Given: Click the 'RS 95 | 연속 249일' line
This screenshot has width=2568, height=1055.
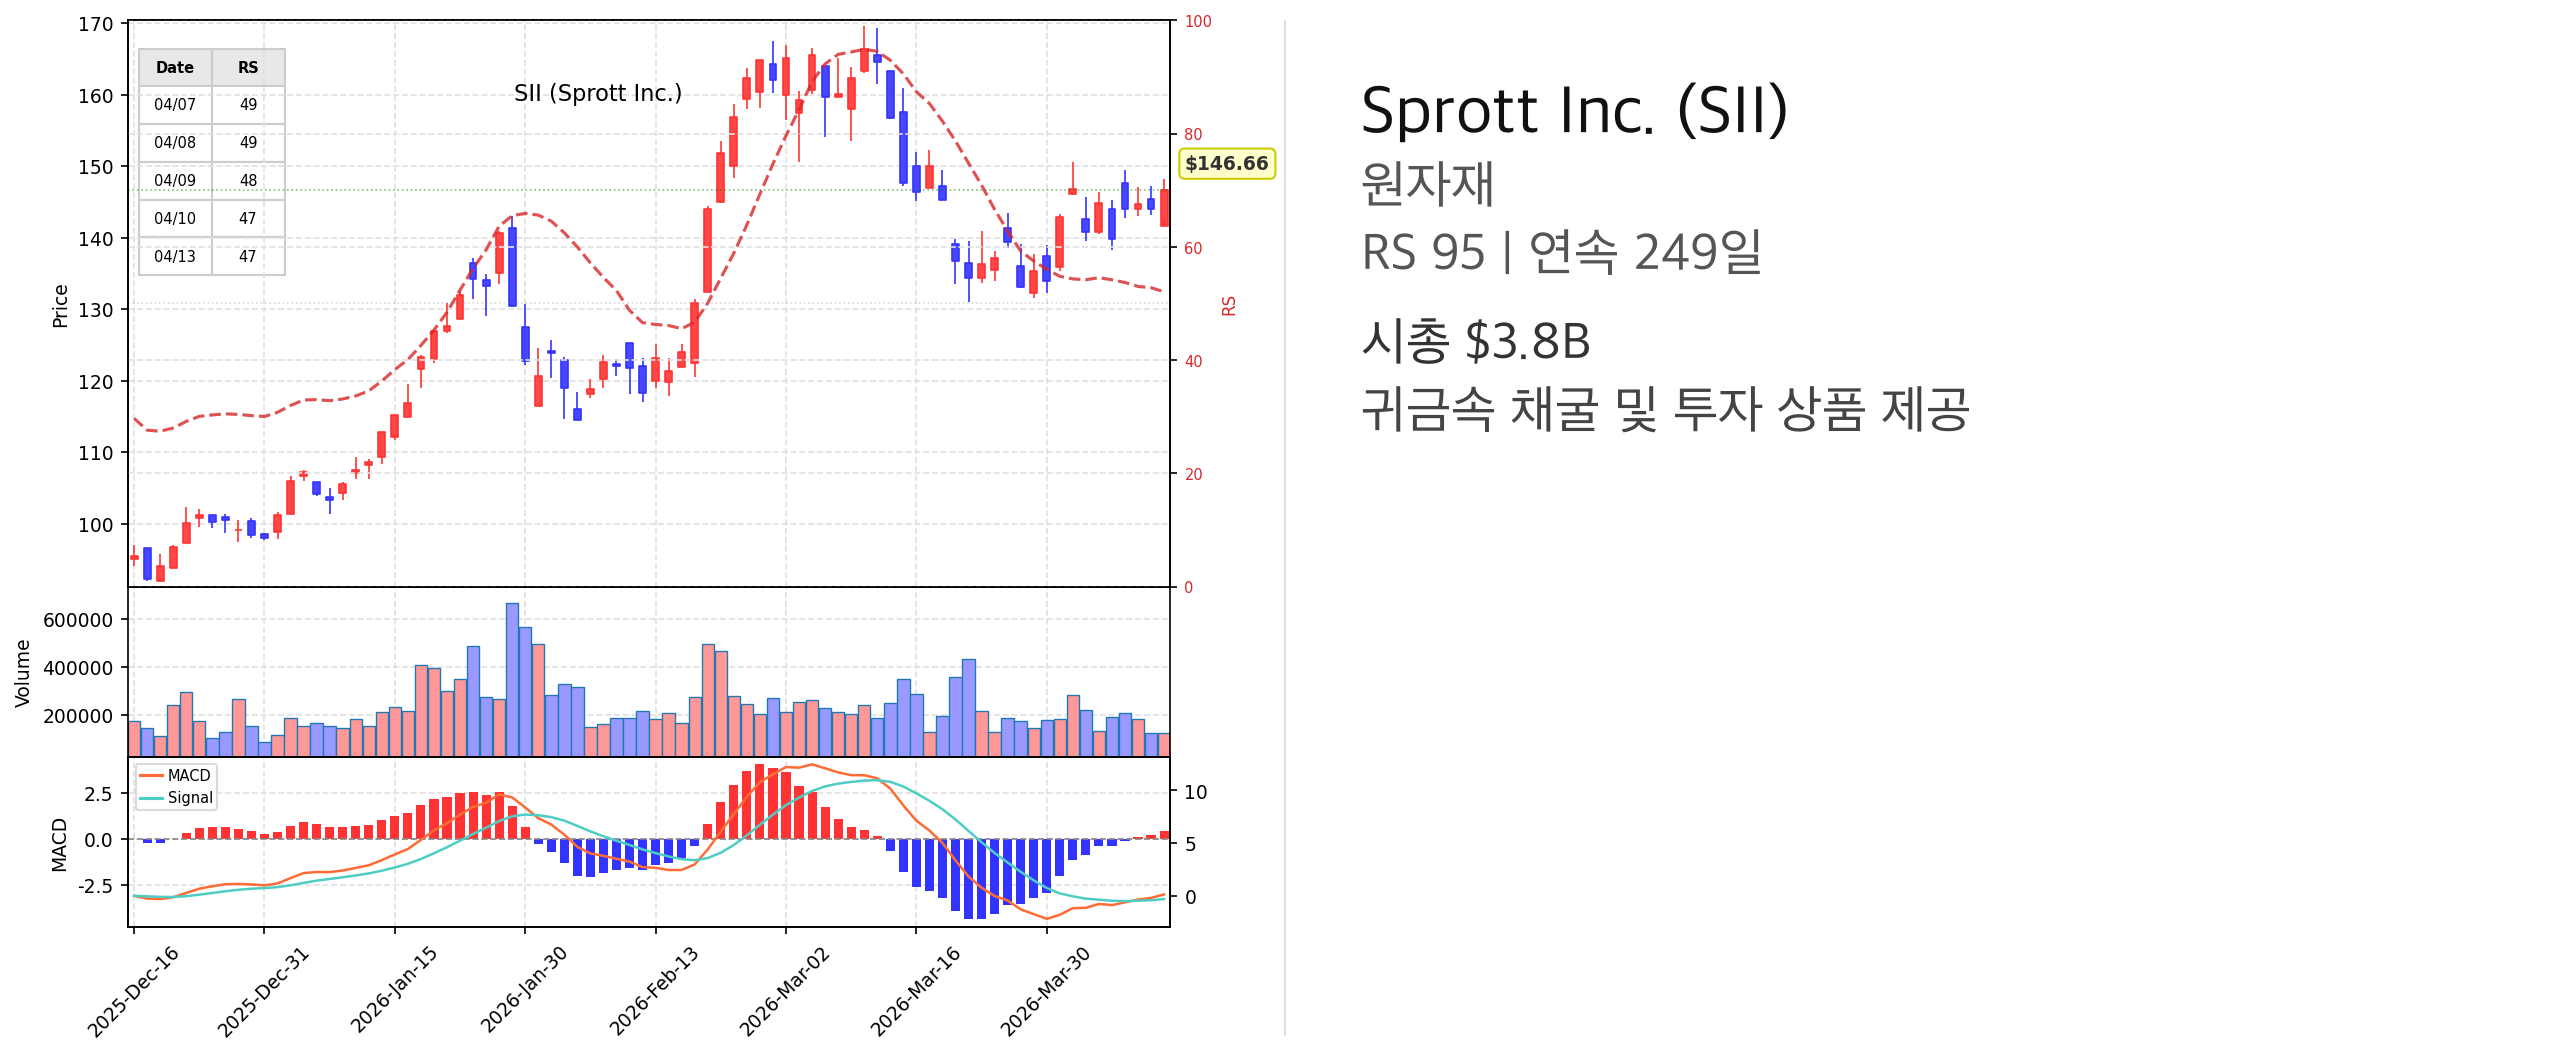Looking at the screenshot, I should [x=1561, y=252].
